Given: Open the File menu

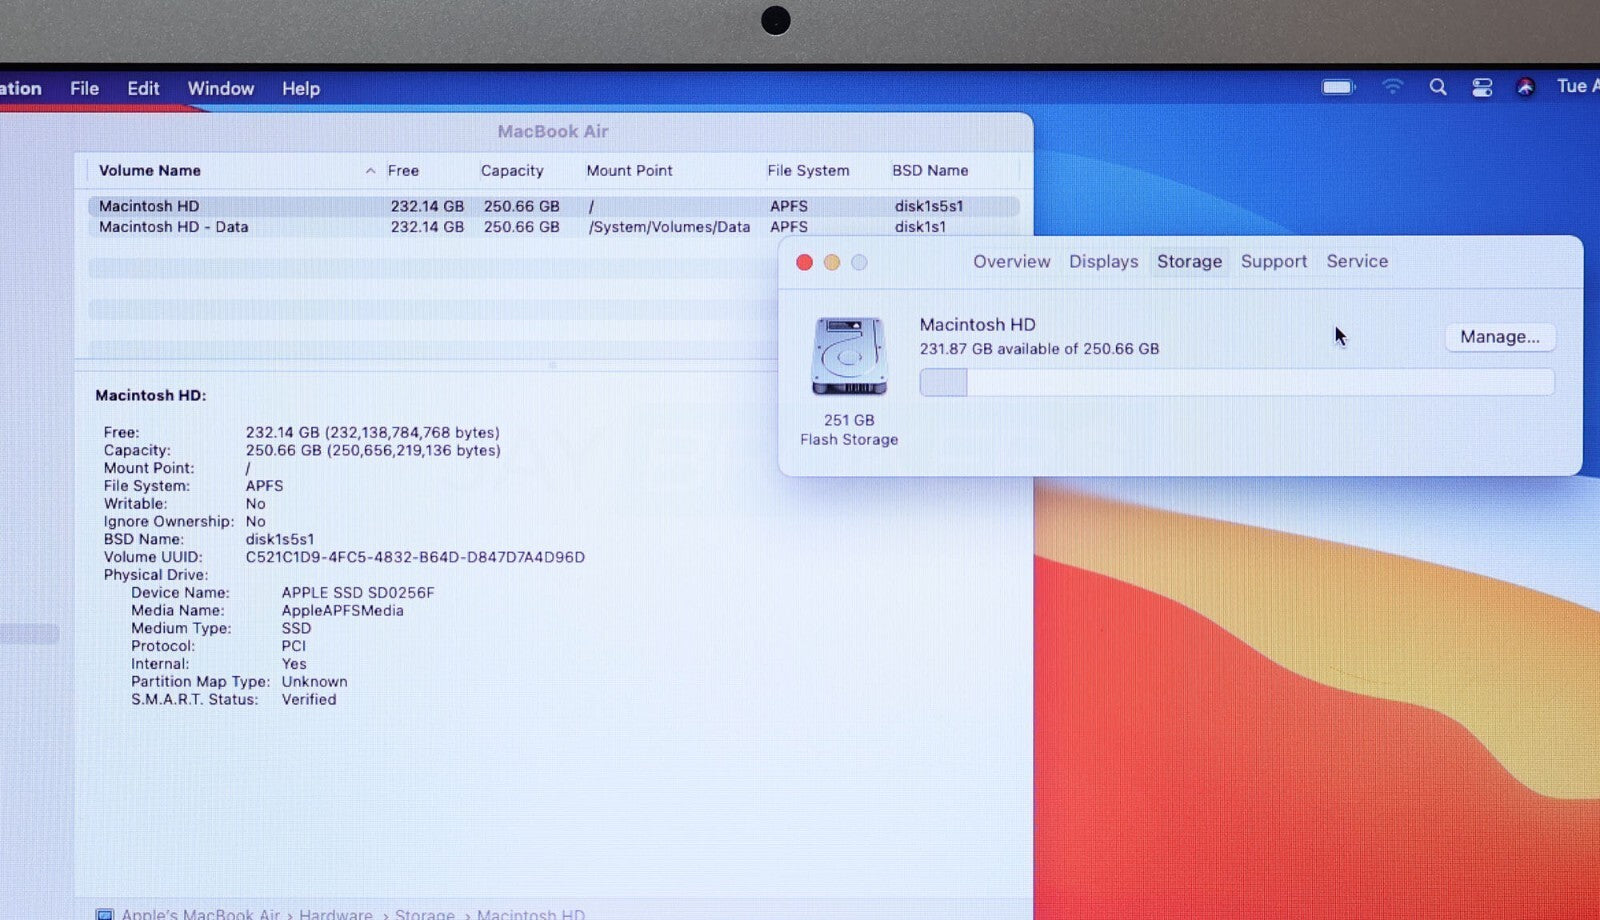Looking at the screenshot, I should click(84, 88).
